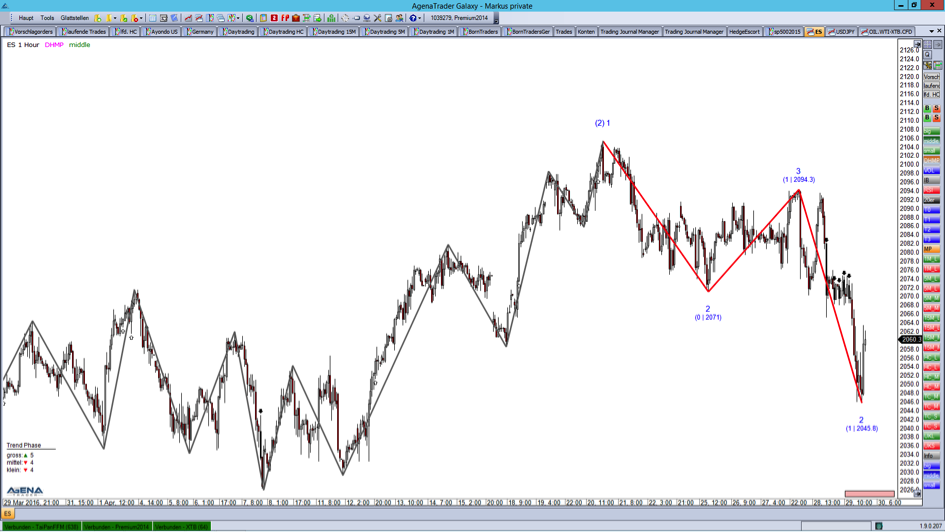The image size is (945, 532).
Task: Click the green bar-chart toolbar icon
Action: pos(331,18)
